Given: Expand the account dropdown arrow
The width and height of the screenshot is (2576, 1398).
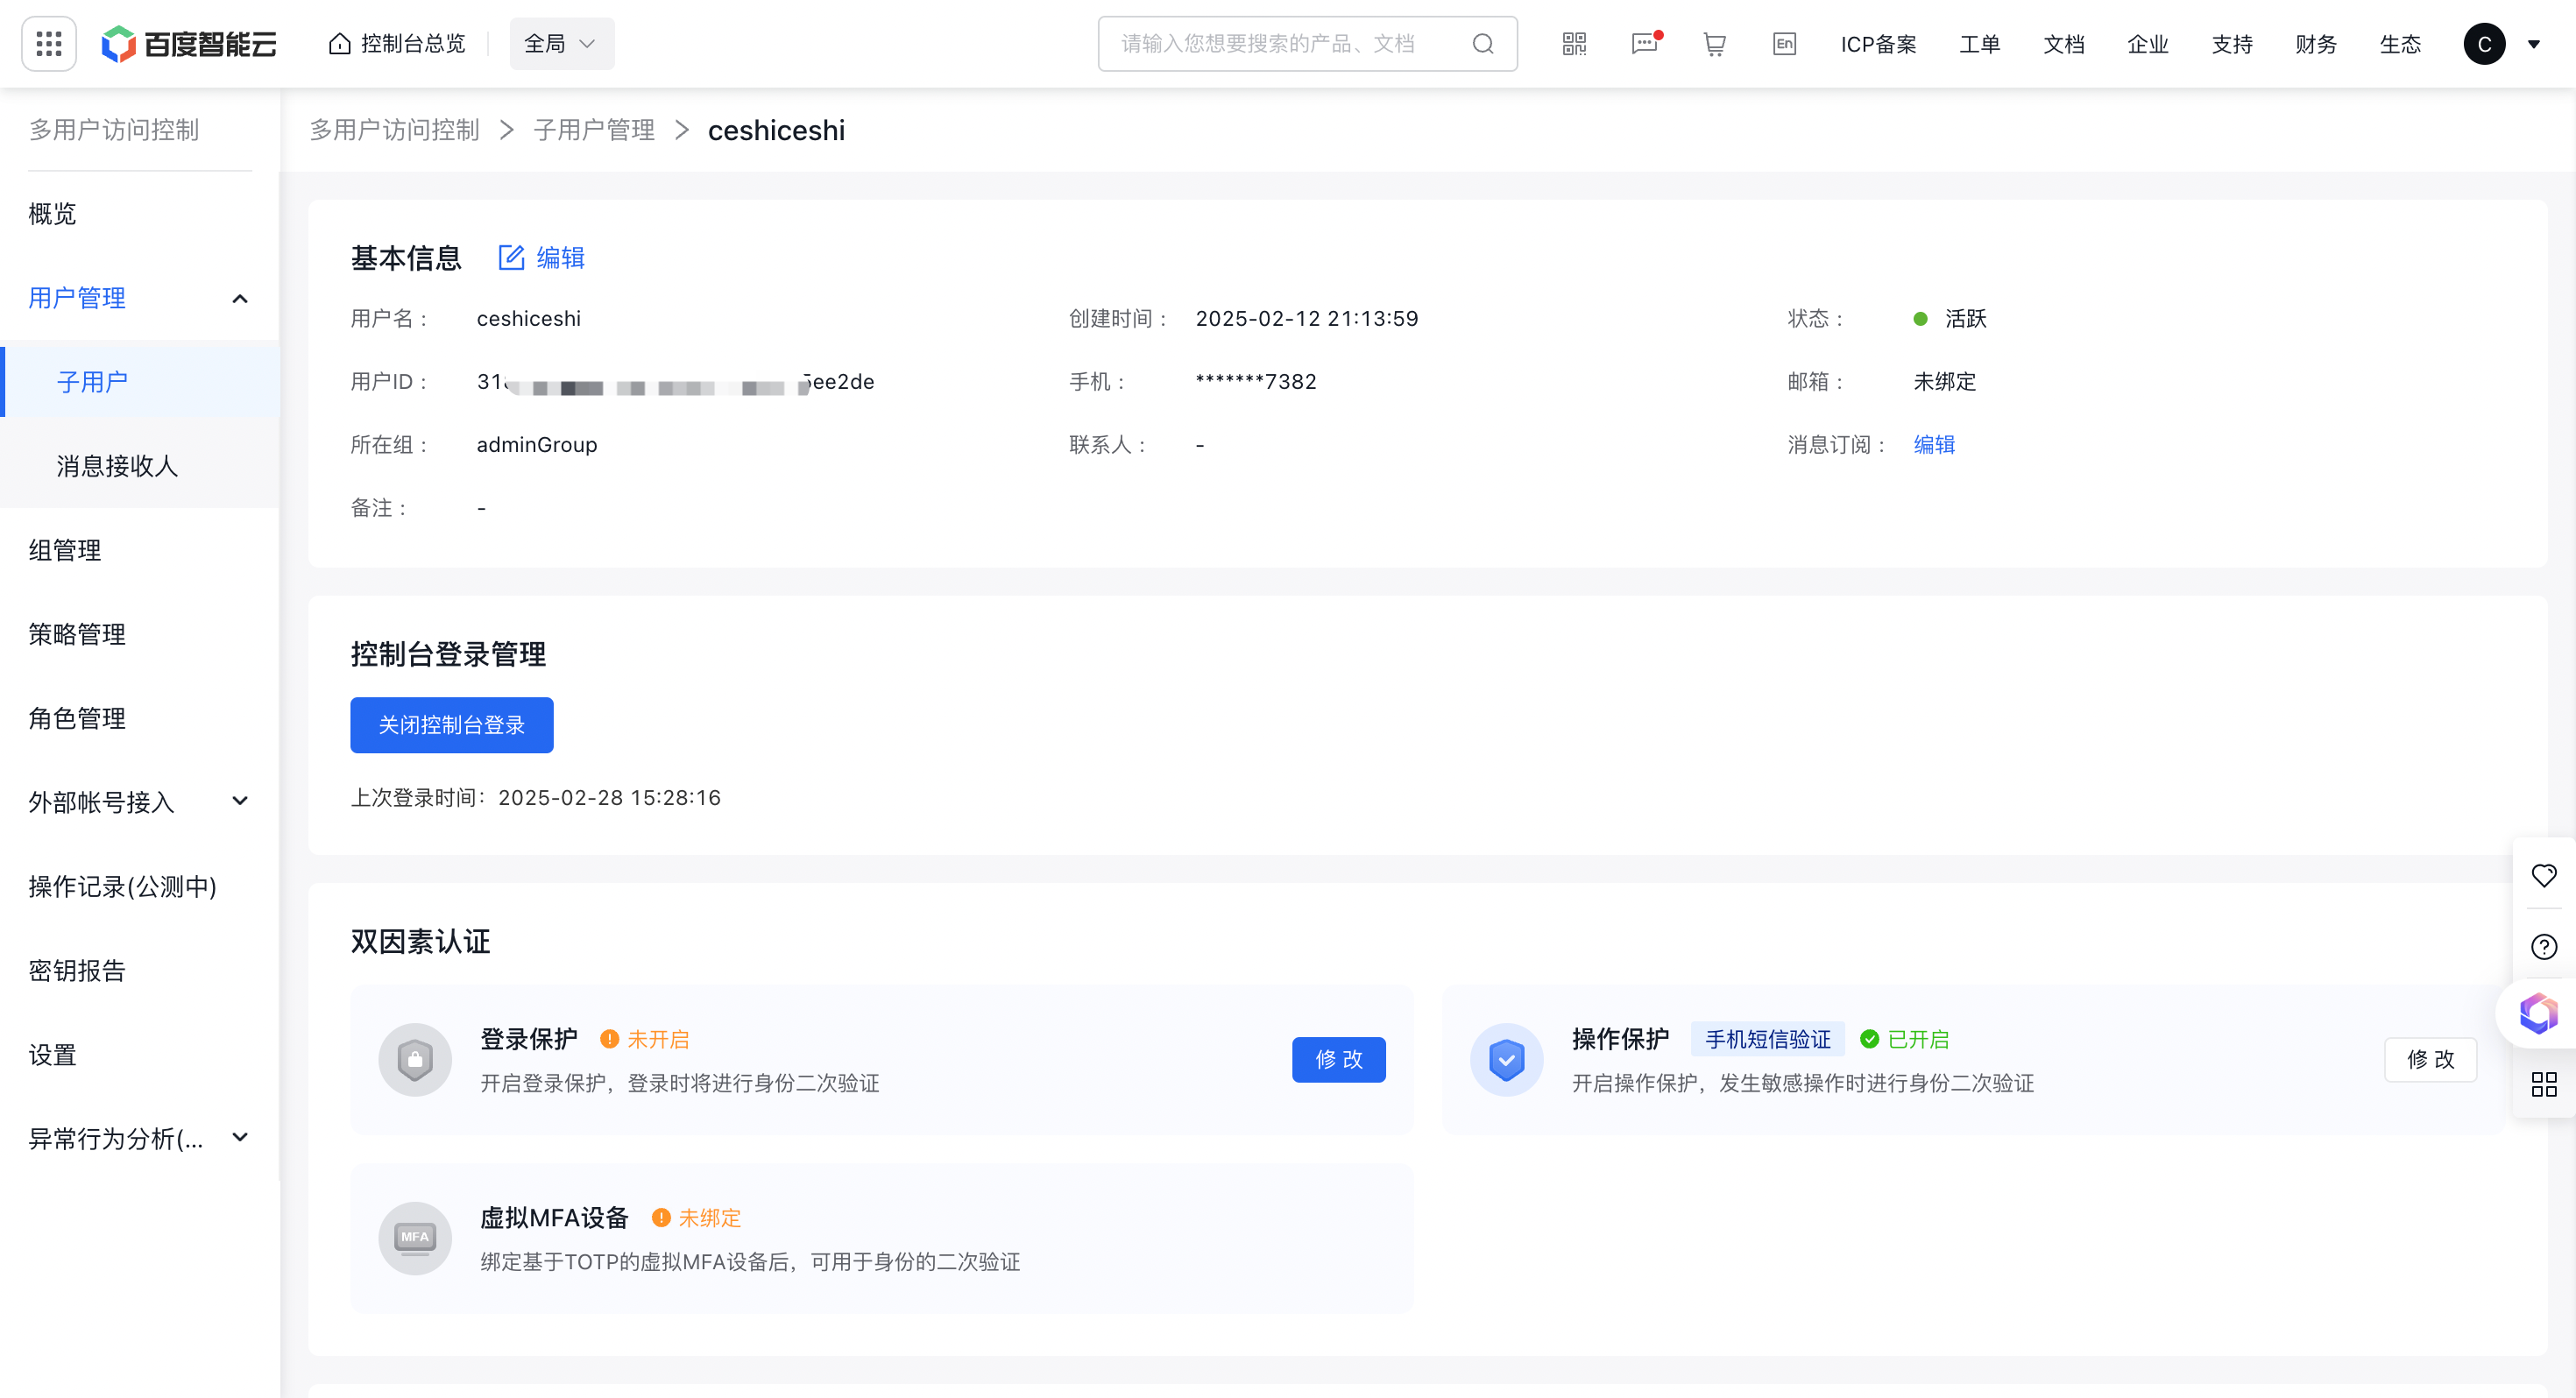Looking at the screenshot, I should [2534, 44].
